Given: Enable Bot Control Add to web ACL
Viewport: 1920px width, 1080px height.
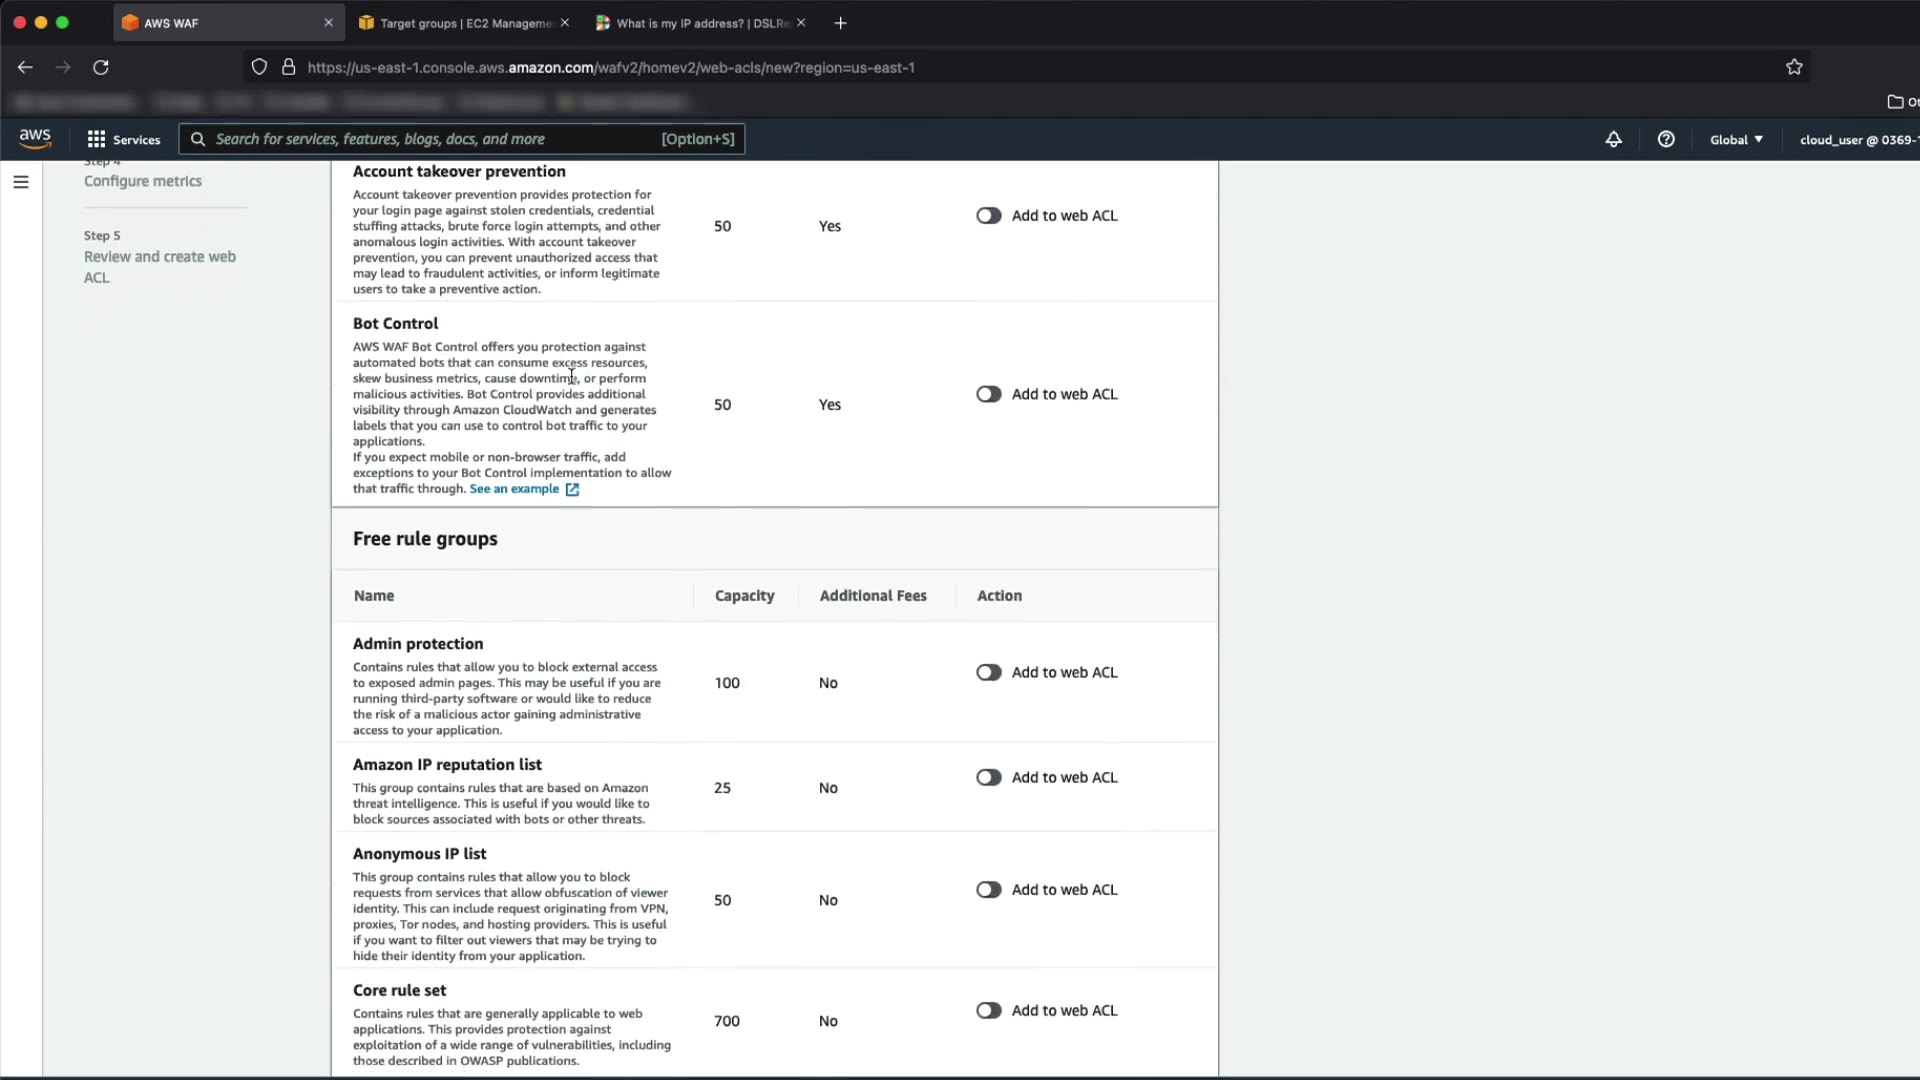Looking at the screenshot, I should coord(988,394).
